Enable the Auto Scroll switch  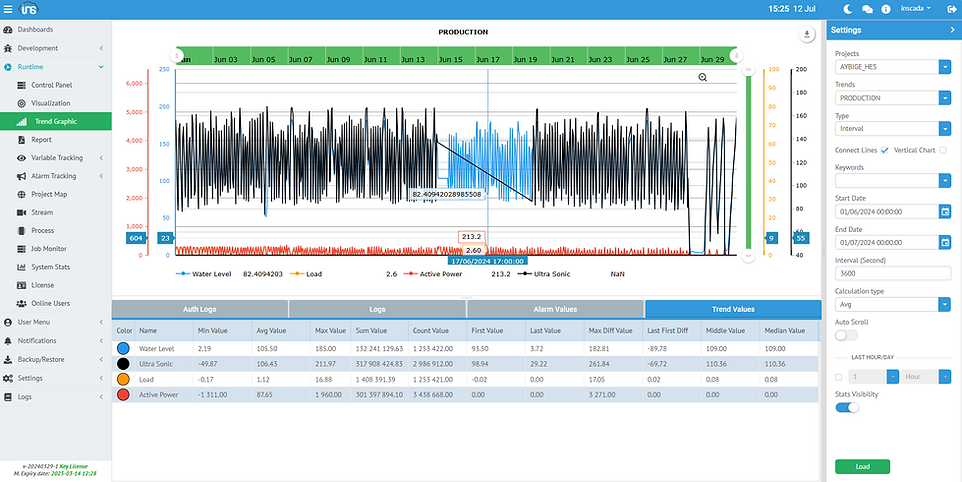tap(846, 335)
